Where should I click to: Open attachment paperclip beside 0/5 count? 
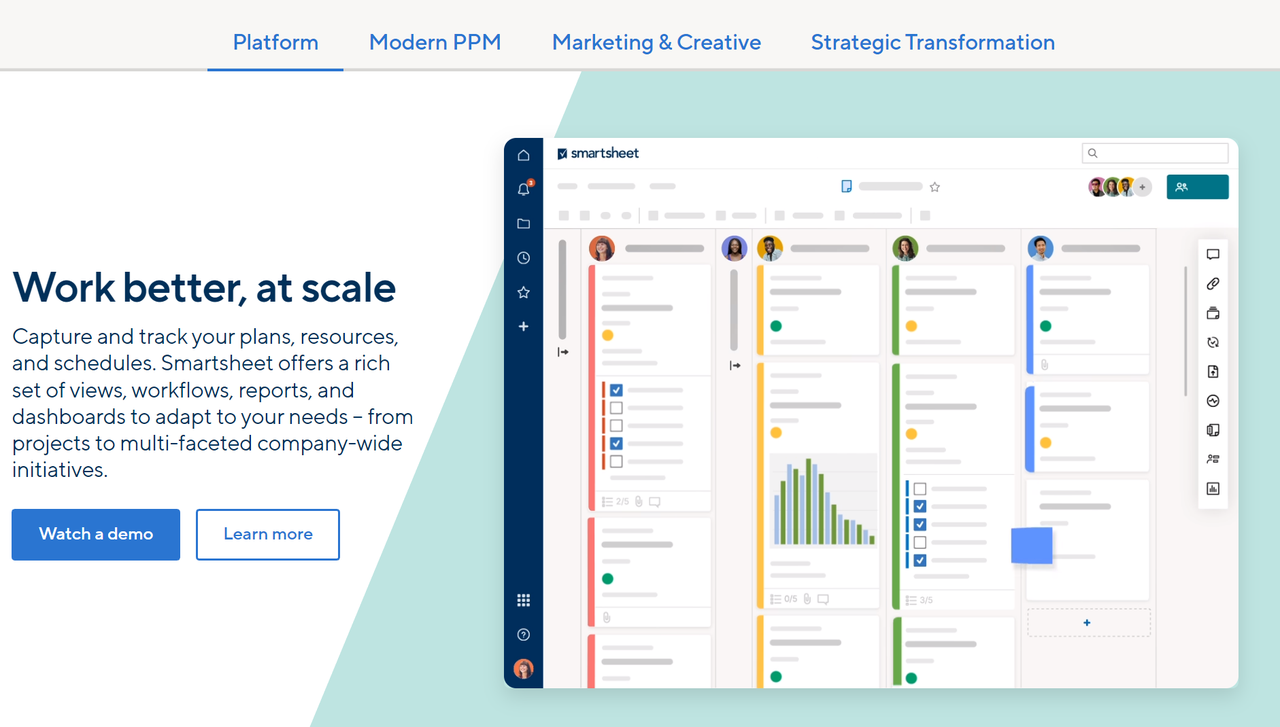[807, 599]
